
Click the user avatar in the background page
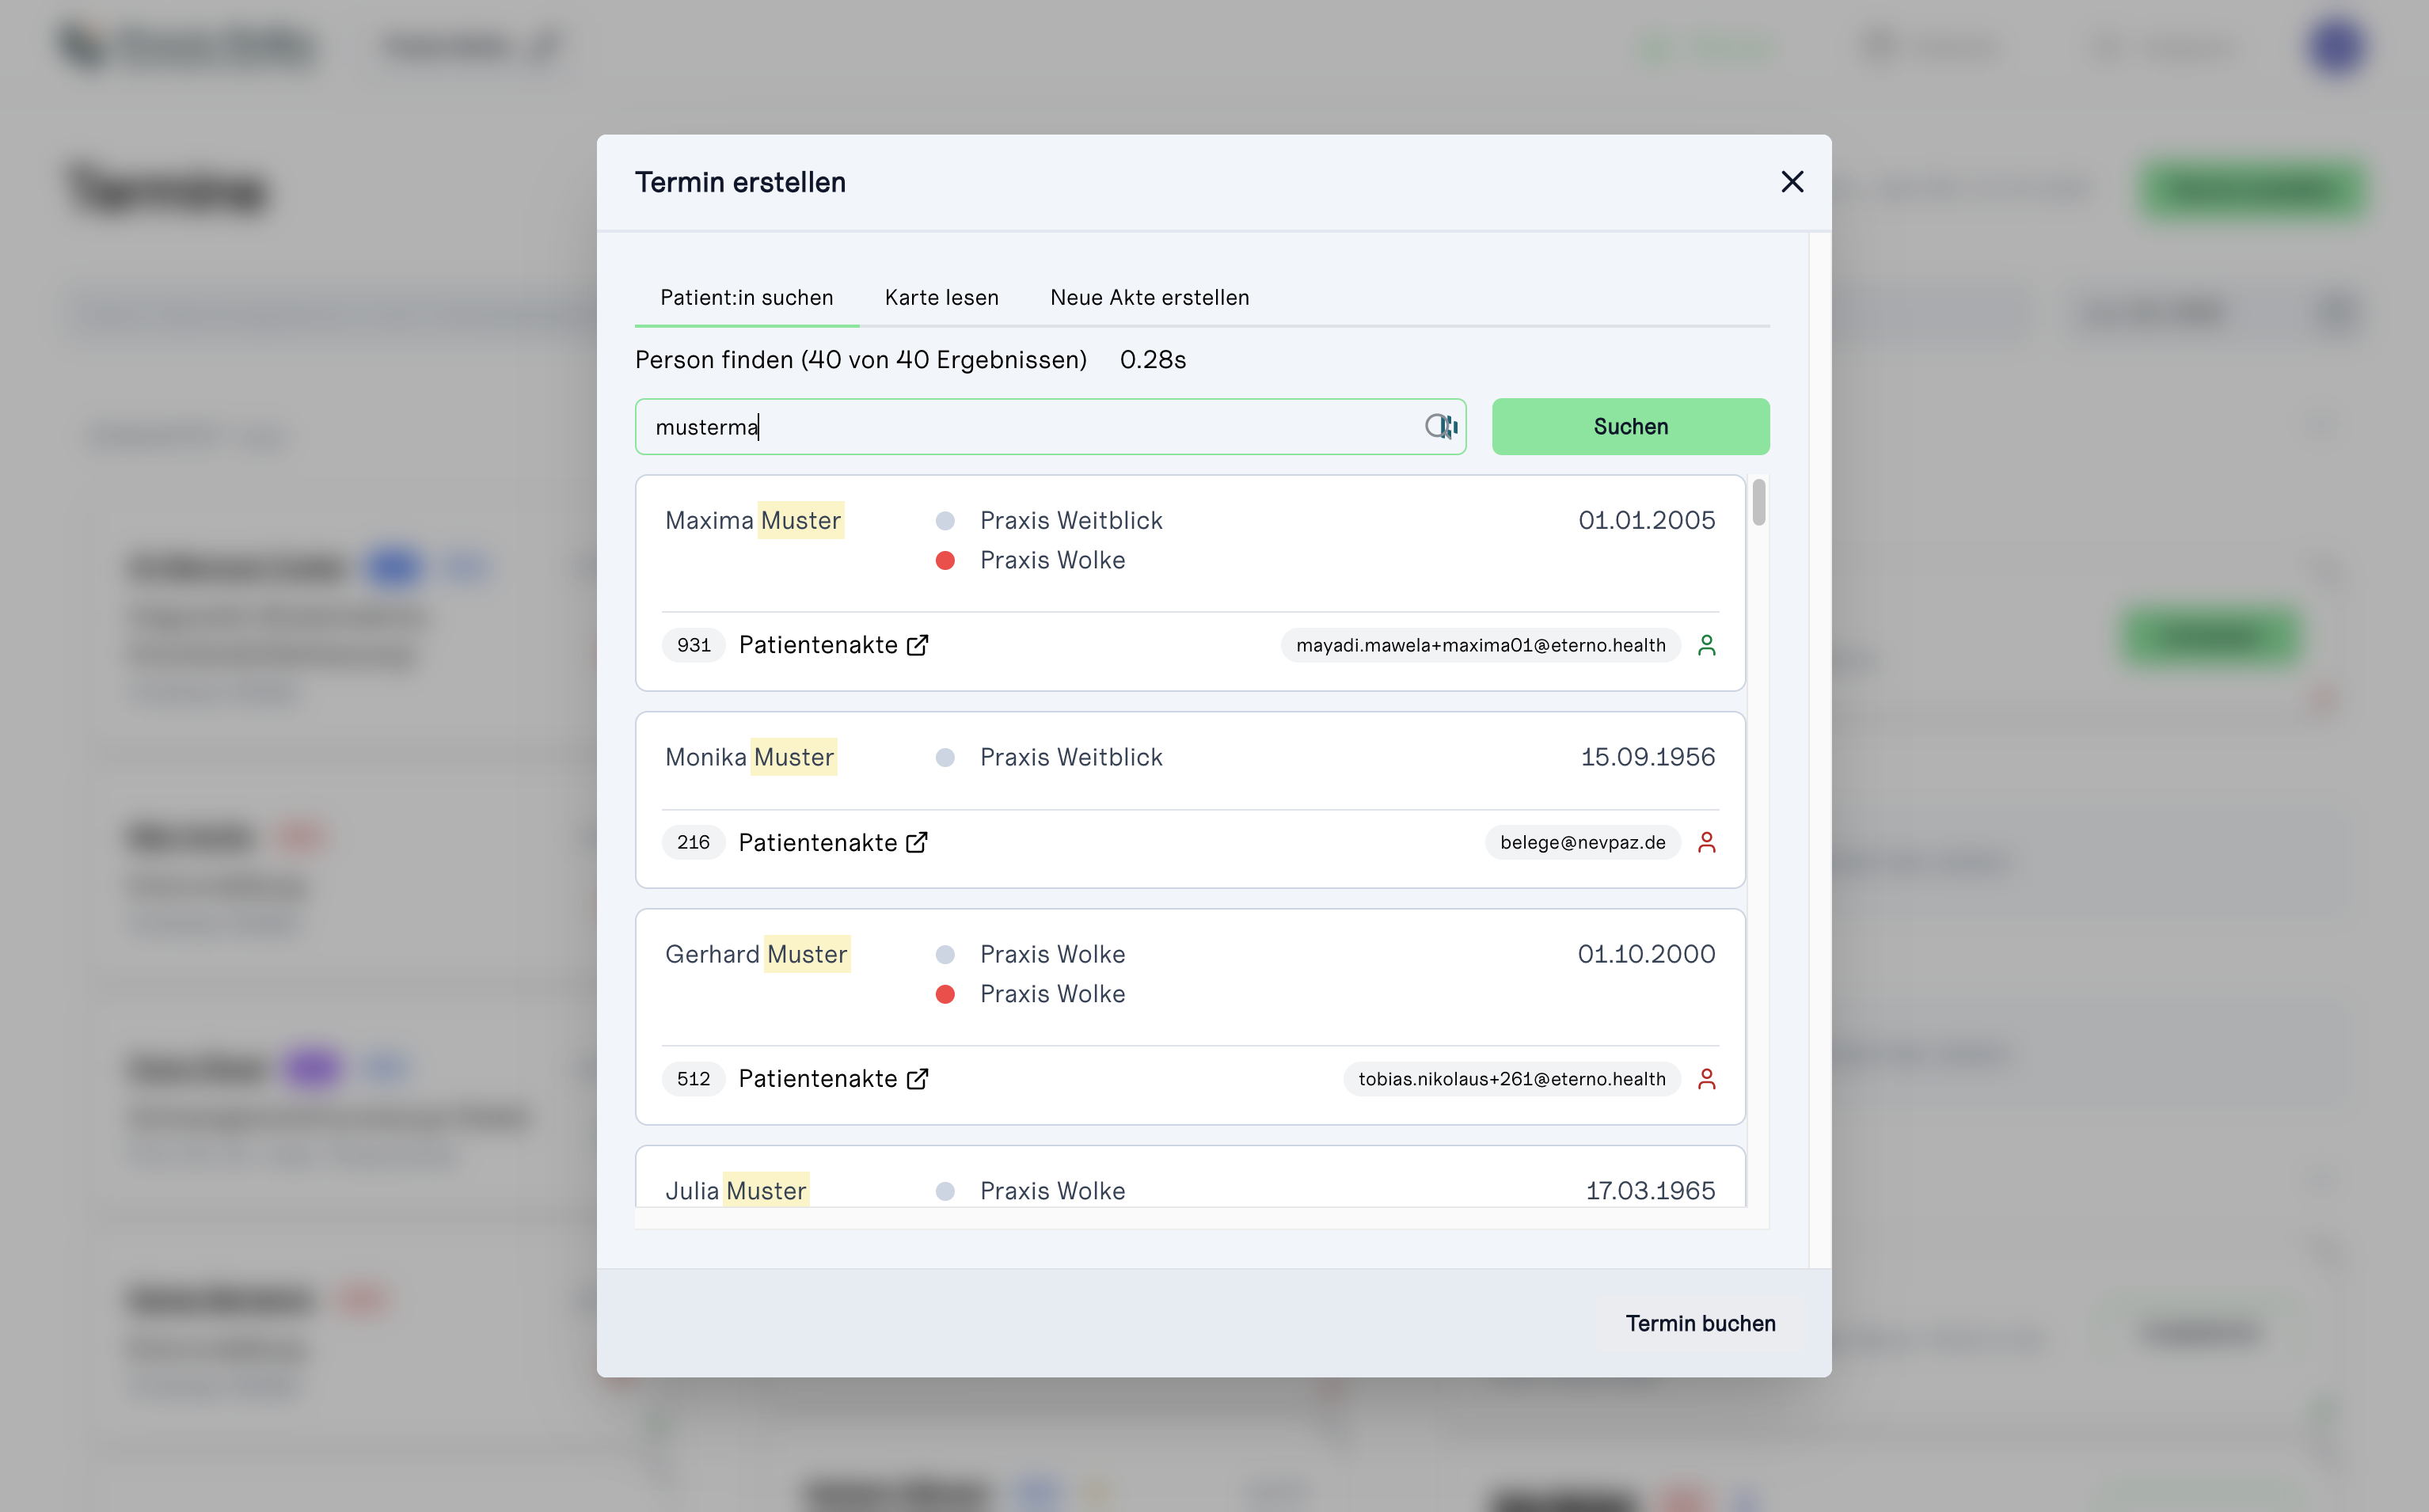[2336, 45]
